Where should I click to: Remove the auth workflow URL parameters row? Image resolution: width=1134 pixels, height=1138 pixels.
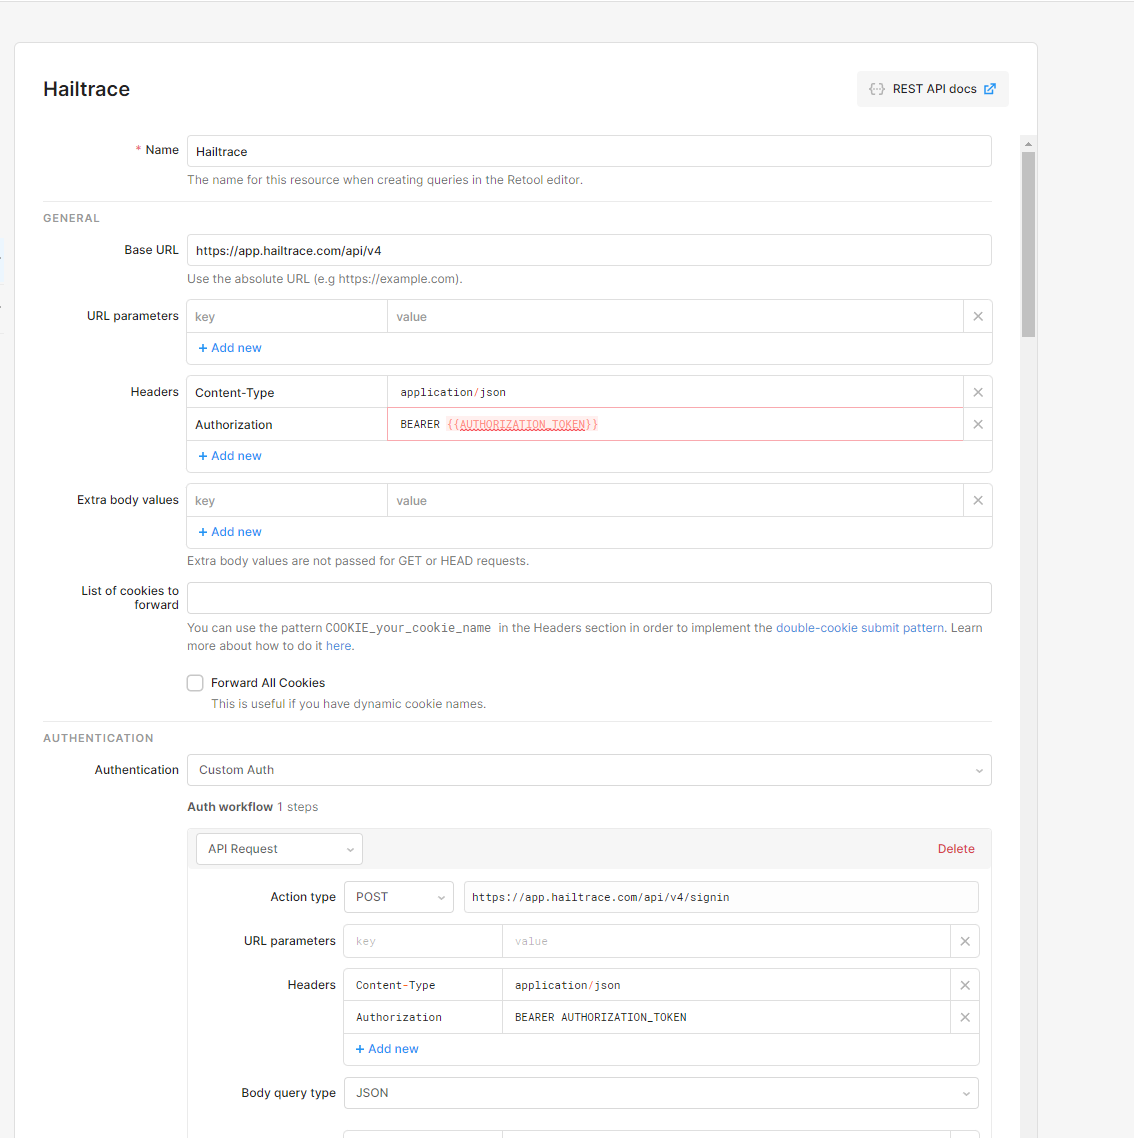coord(965,941)
